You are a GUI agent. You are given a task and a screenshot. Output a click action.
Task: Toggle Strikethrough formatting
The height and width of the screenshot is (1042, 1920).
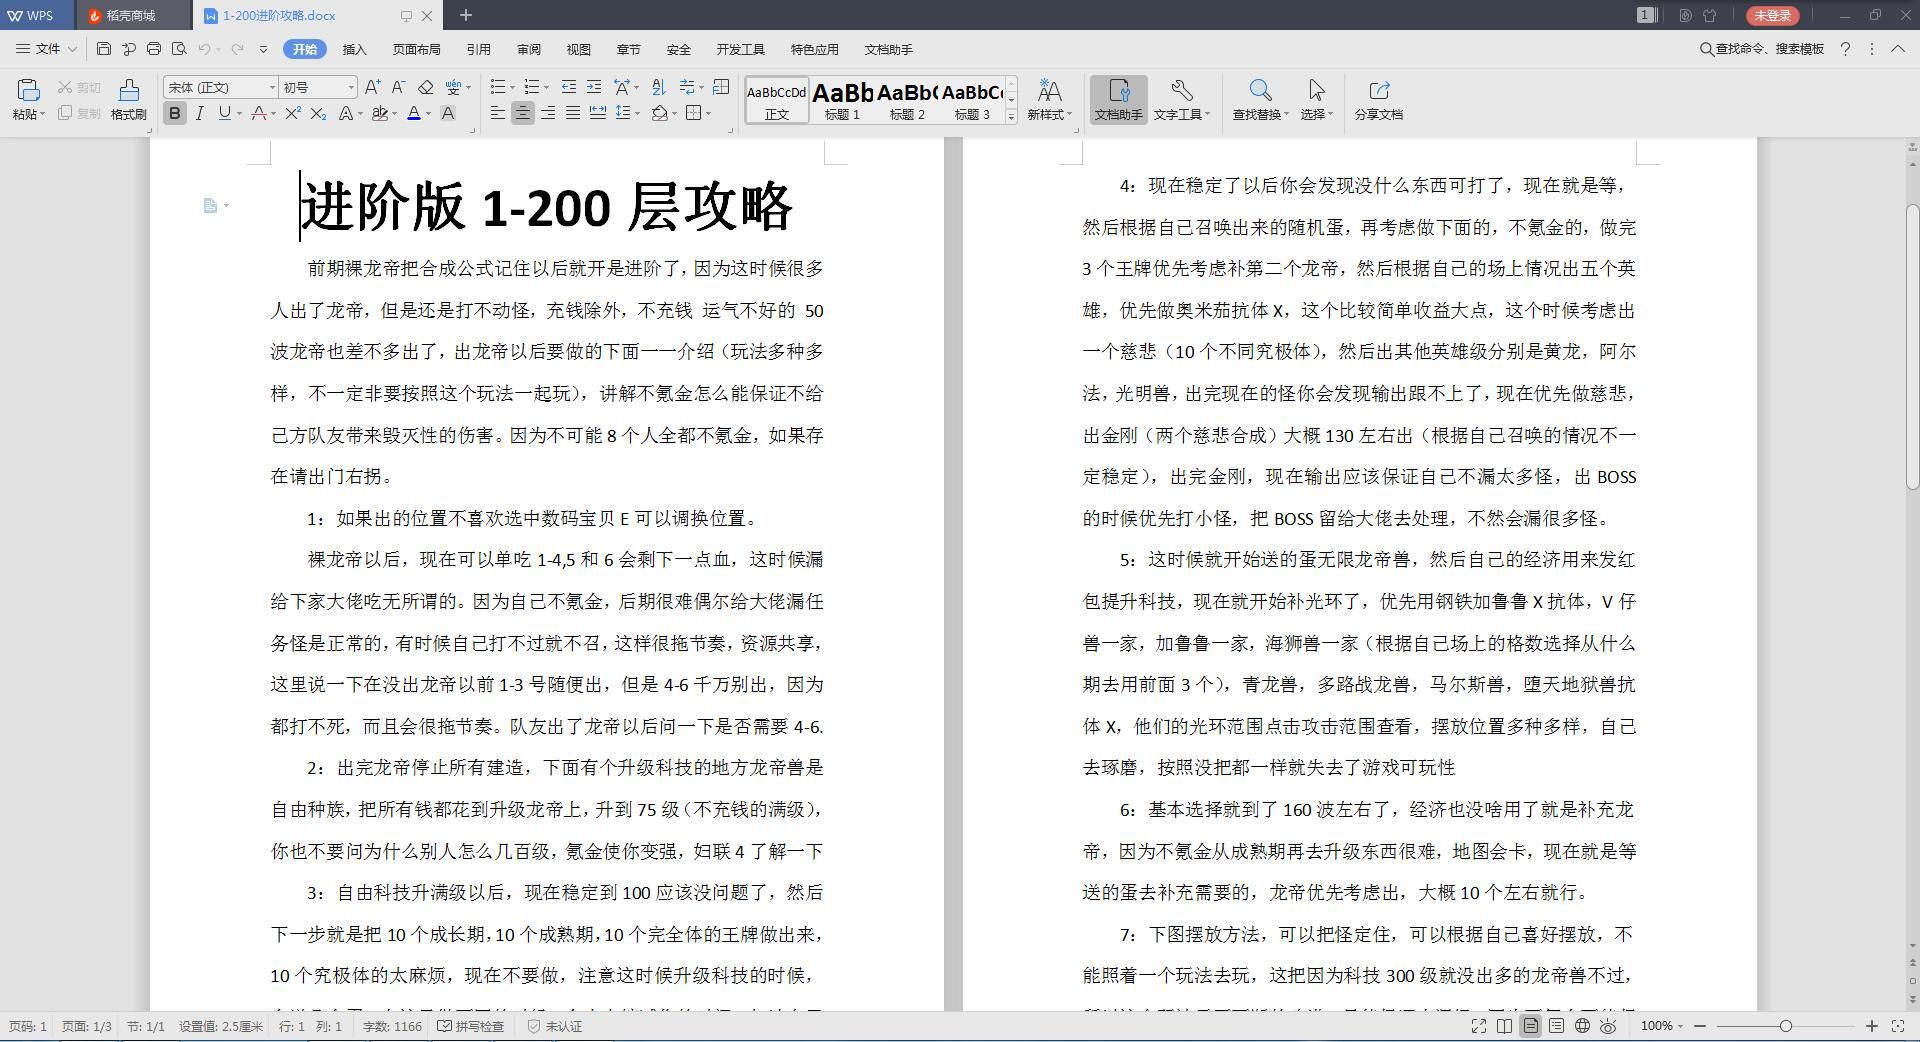coord(259,113)
